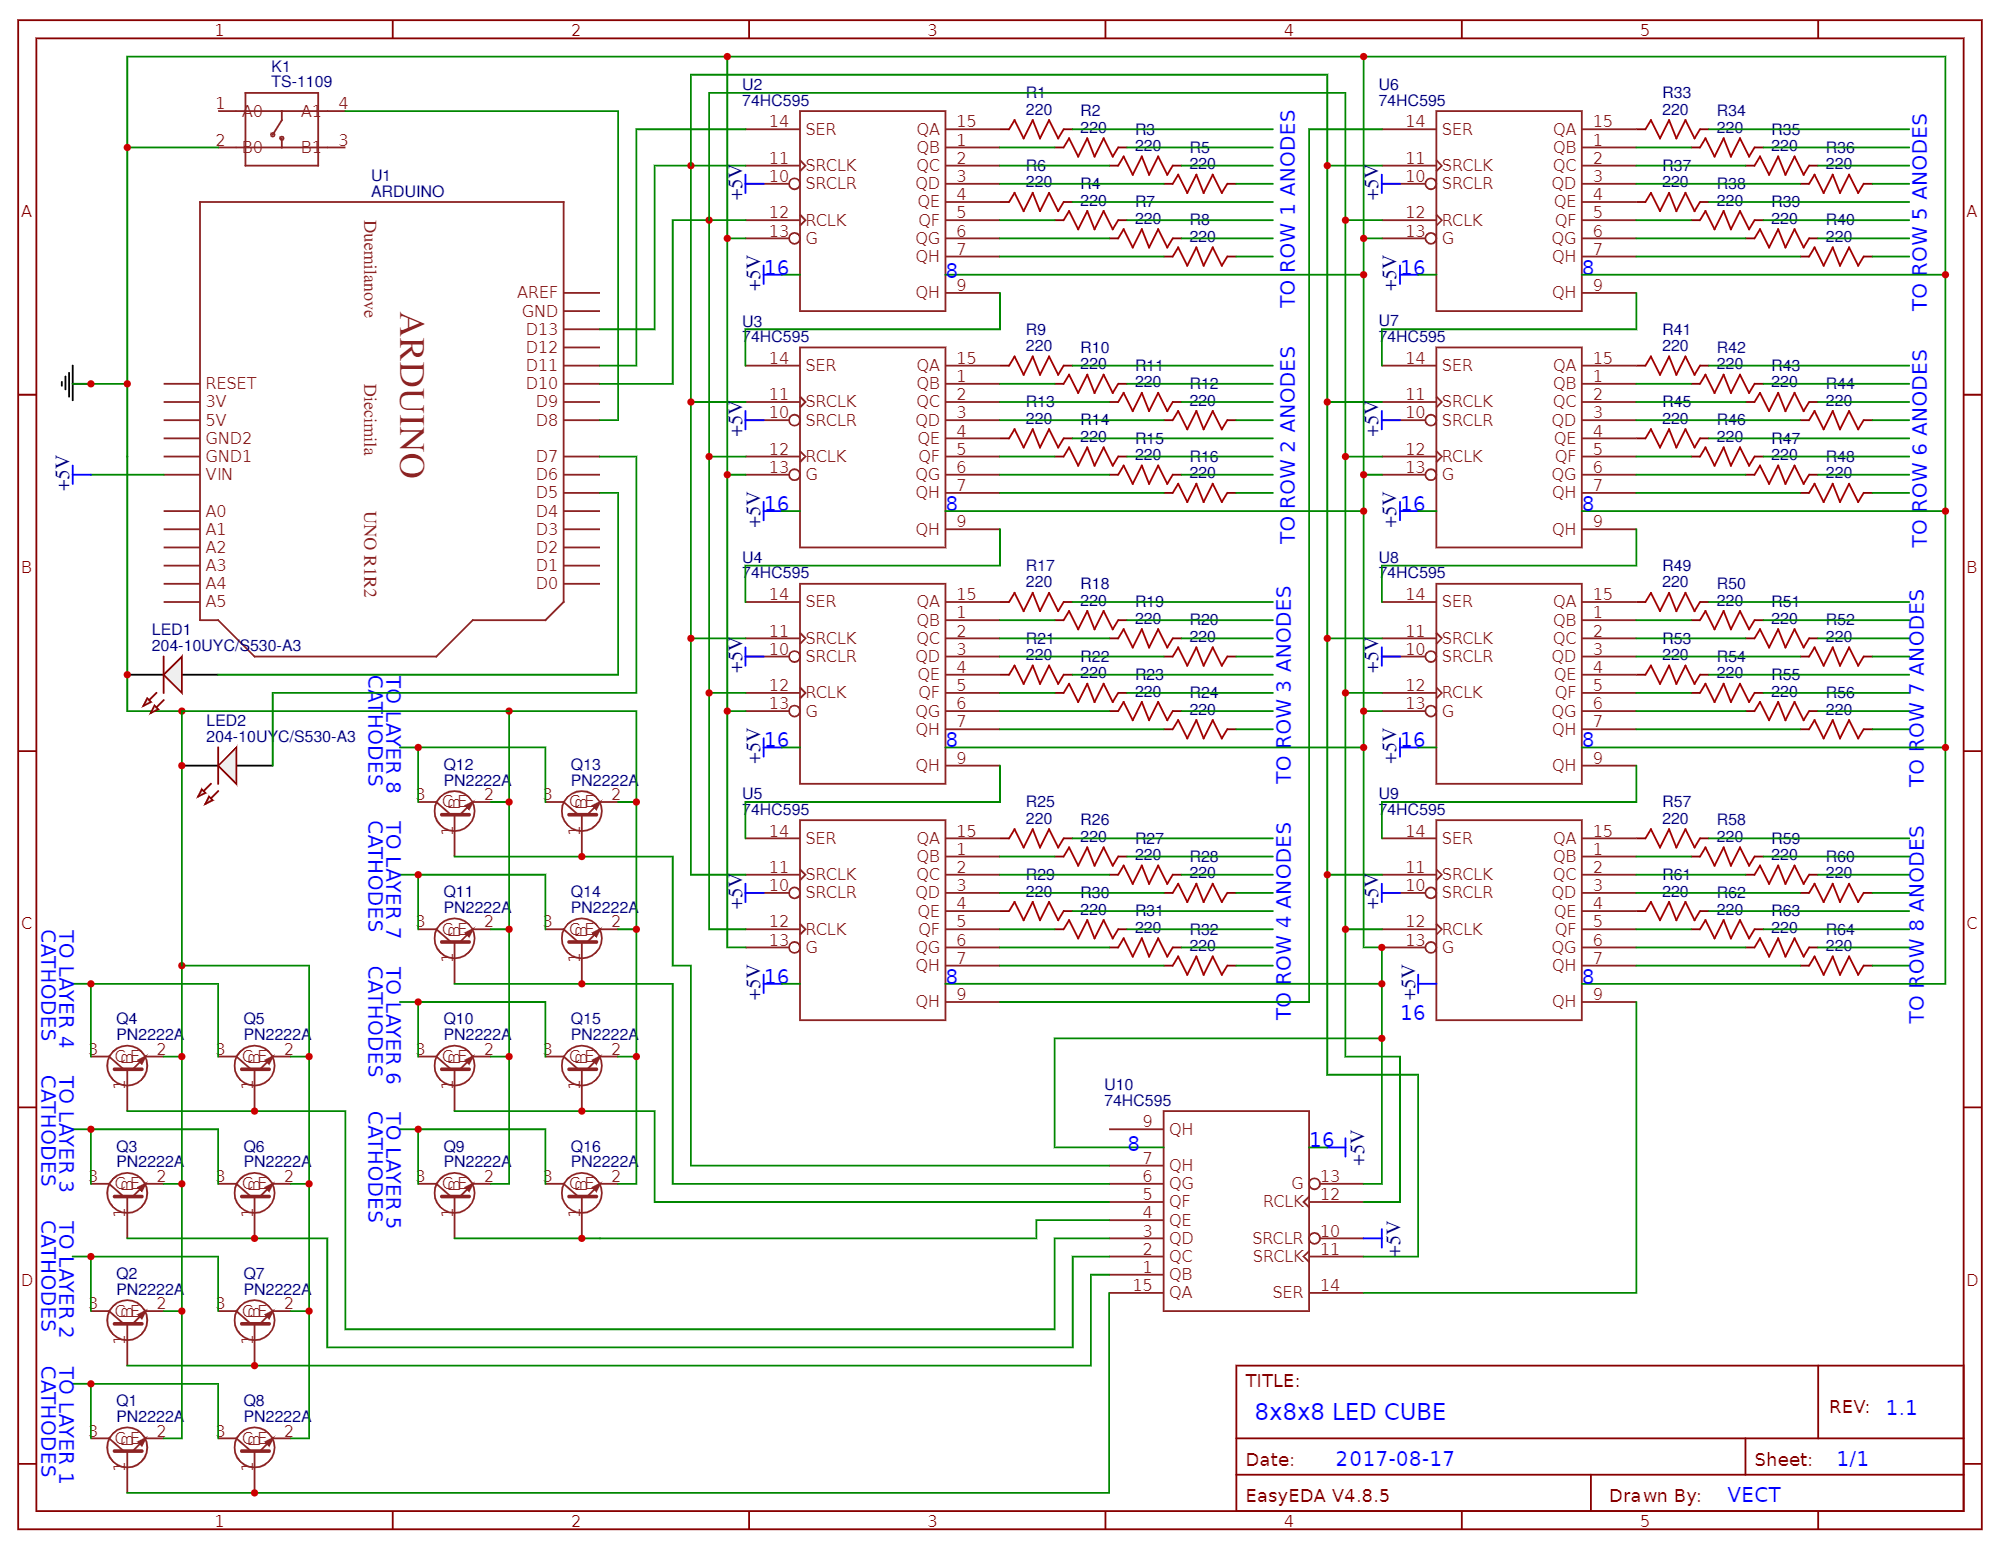The width and height of the screenshot is (2000, 1547).
Task: Select the LED1 diode symbol
Action: [172, 675]
